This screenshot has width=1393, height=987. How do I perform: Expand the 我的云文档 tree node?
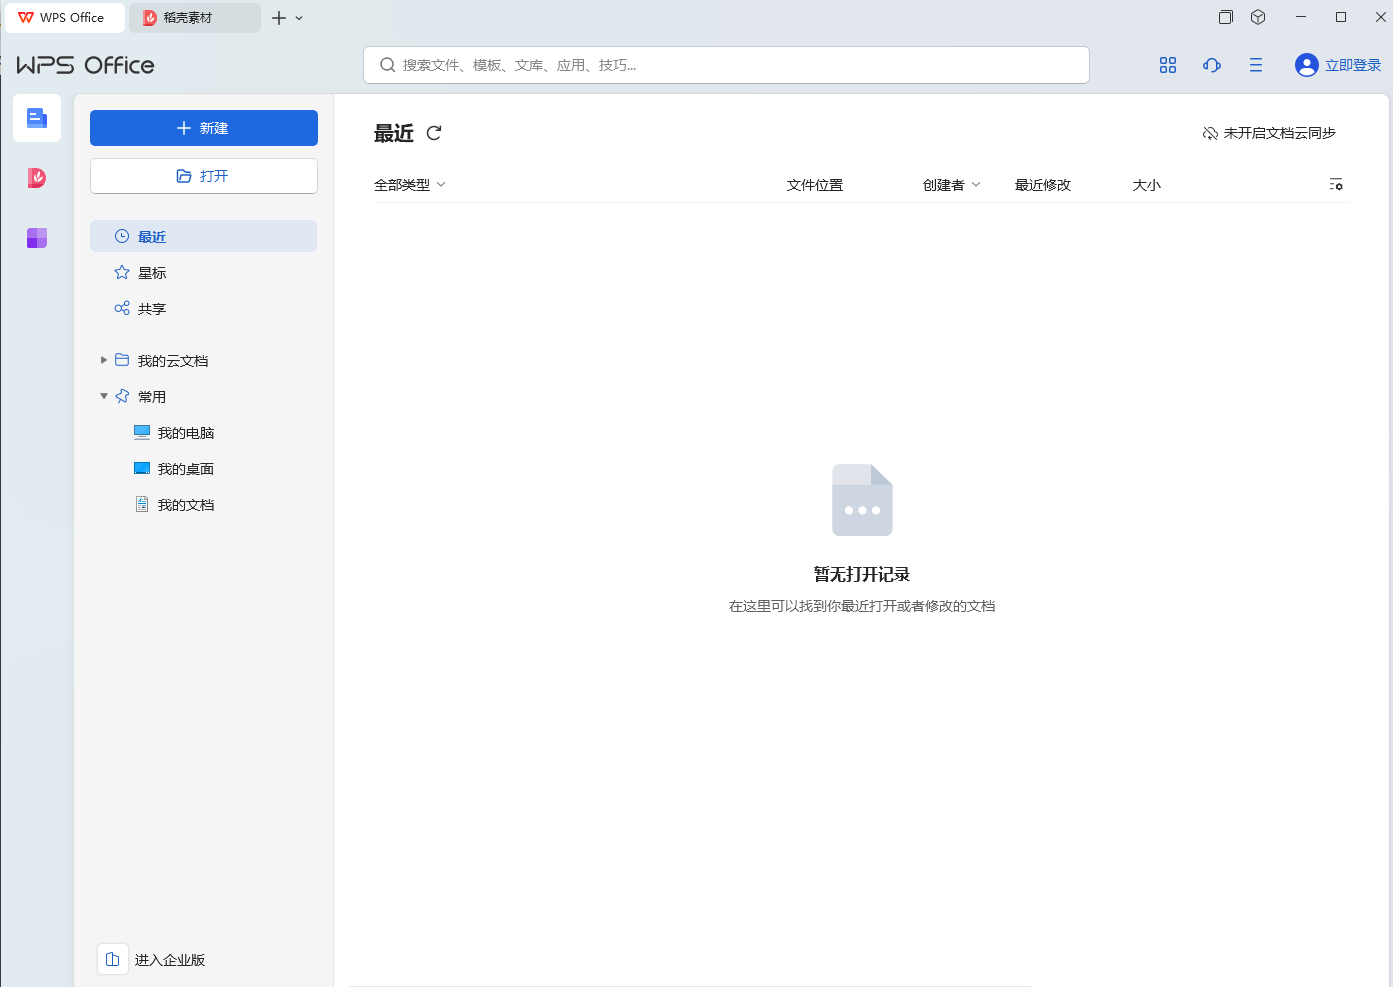[x=104, y=360]
